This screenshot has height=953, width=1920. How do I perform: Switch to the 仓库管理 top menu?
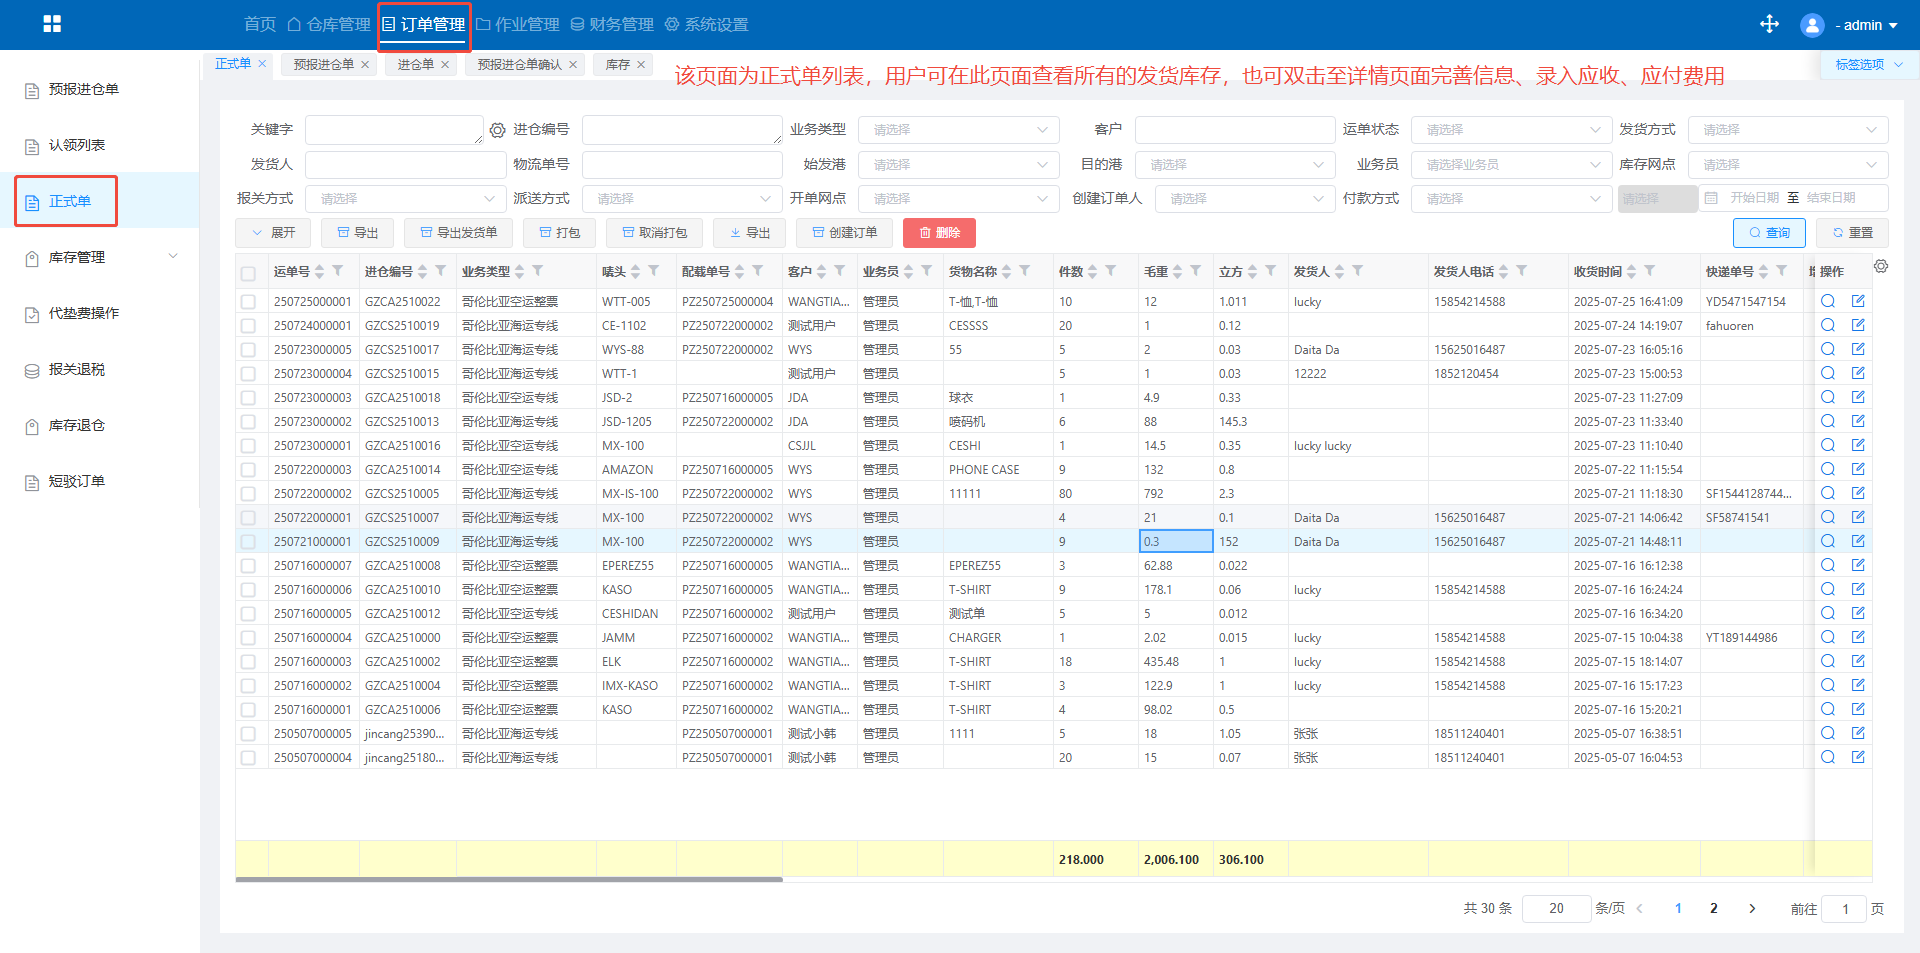coord(329,24)
